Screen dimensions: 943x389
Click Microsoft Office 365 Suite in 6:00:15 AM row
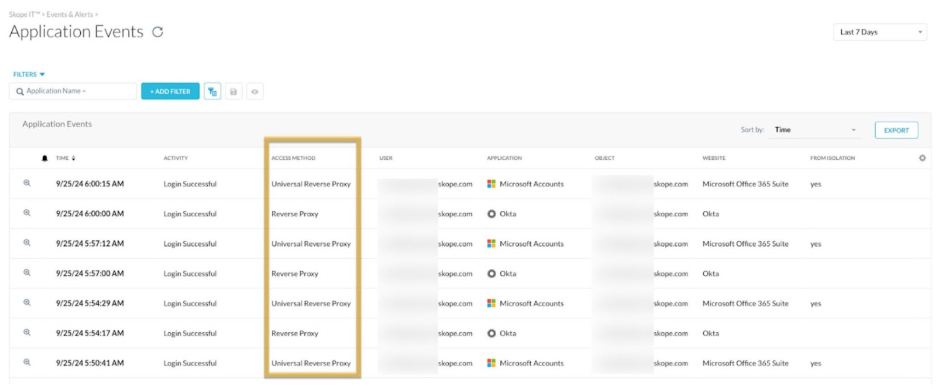[745, 184]
